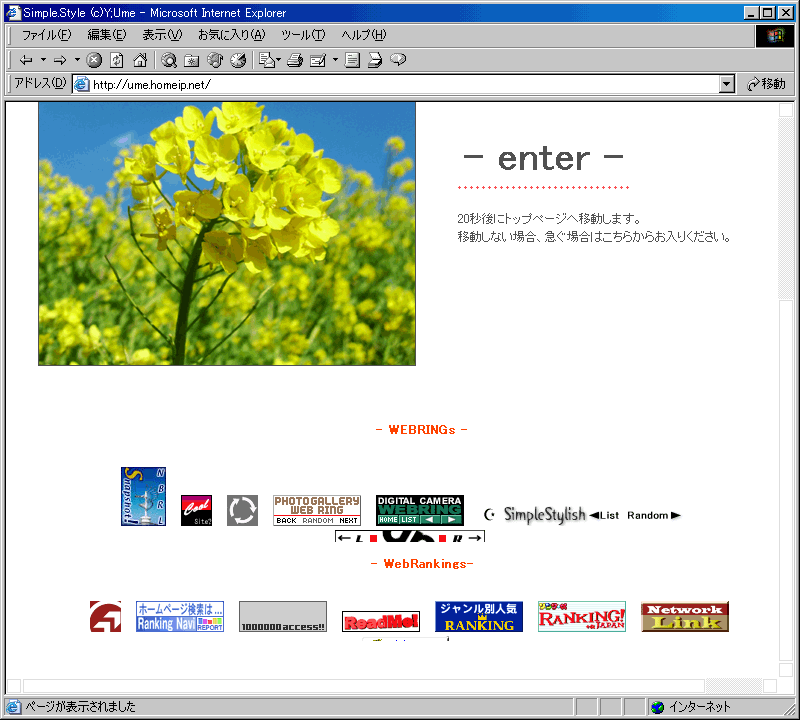Viewport: 800px width, 720px height.
Task: Open the Media toolbar button (globe with note)
Action: [215, 60]
